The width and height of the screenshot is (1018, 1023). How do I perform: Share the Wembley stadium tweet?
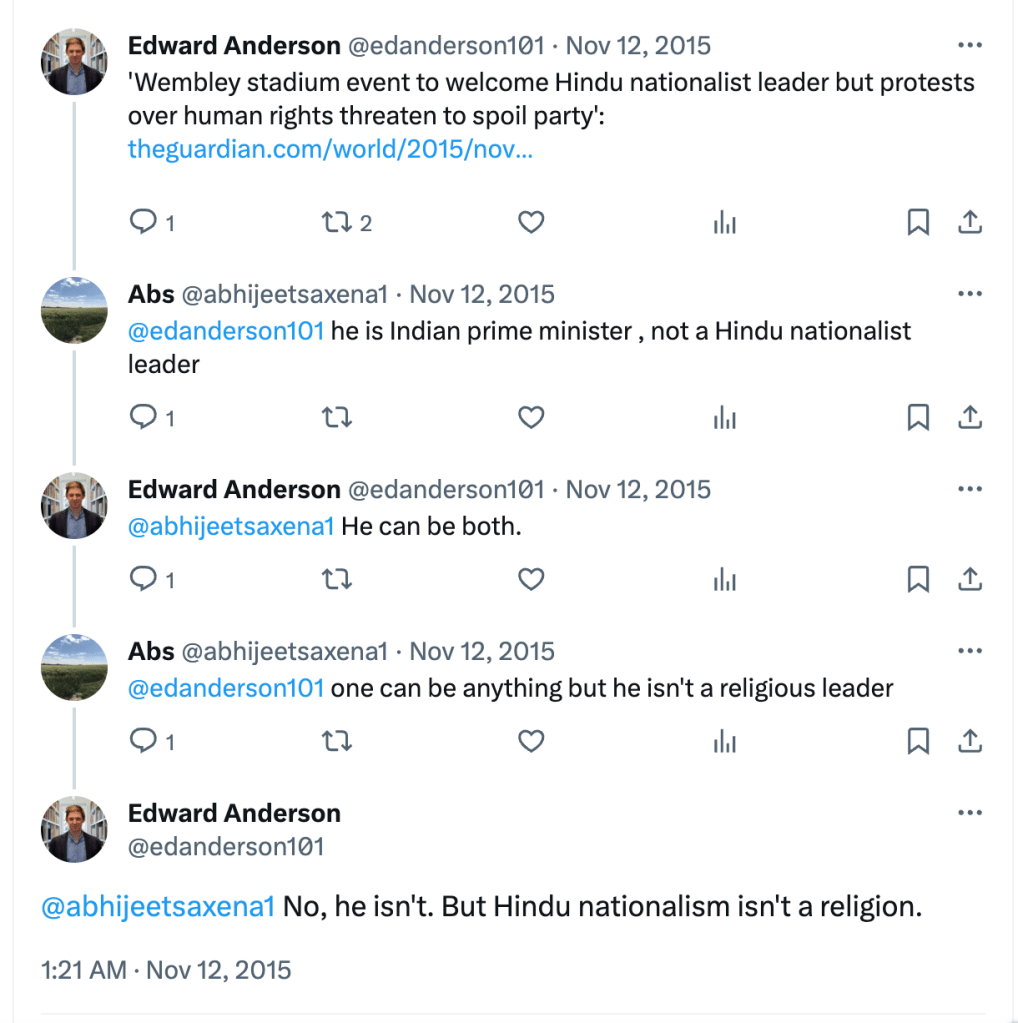click(969, 222)
